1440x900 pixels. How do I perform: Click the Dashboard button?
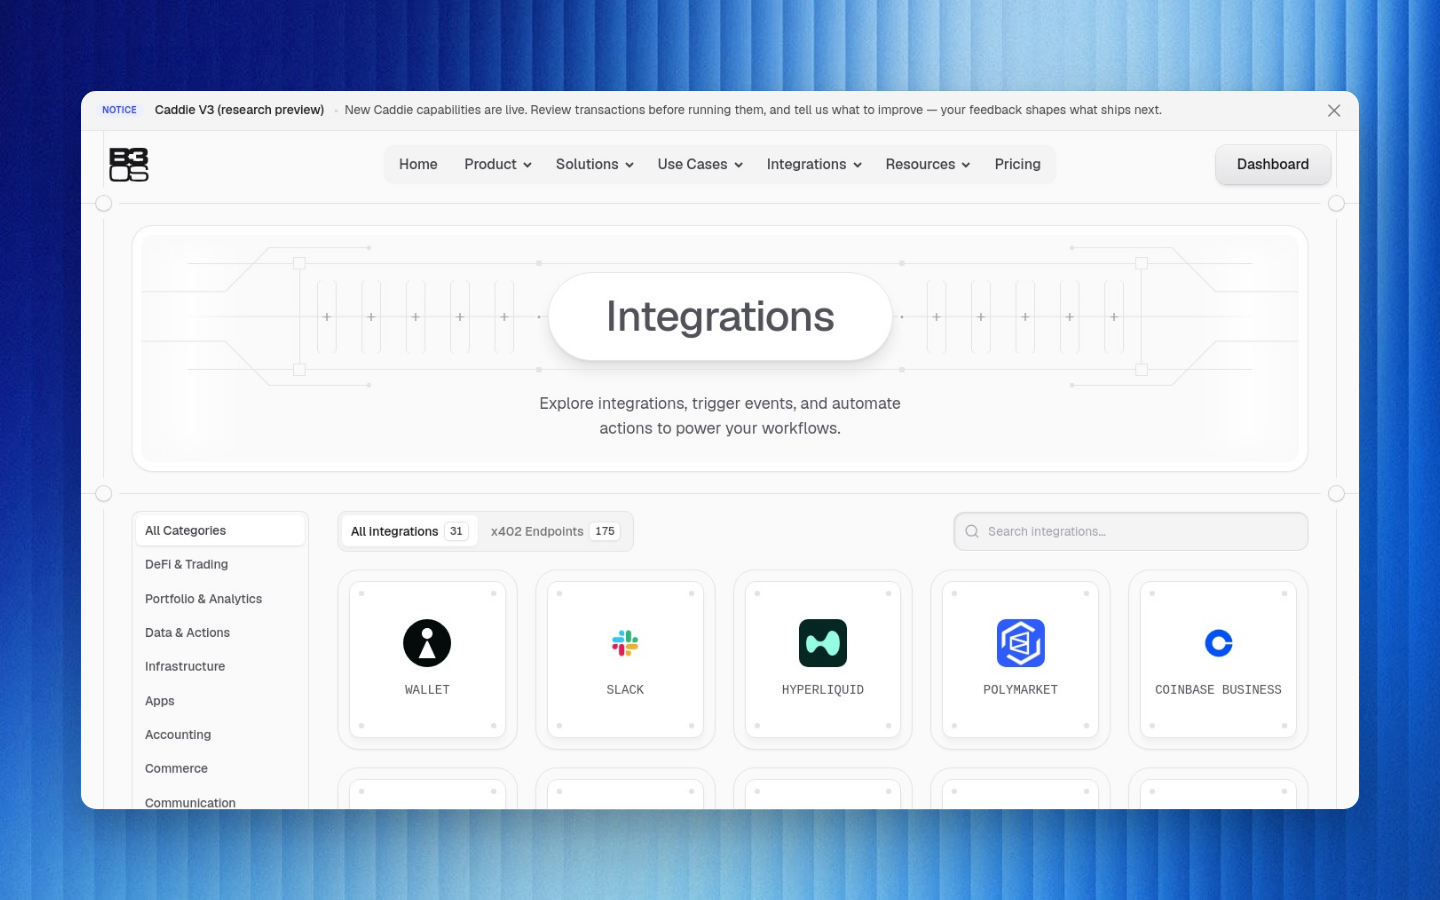pyautogui.click(x=1273, y=165)
